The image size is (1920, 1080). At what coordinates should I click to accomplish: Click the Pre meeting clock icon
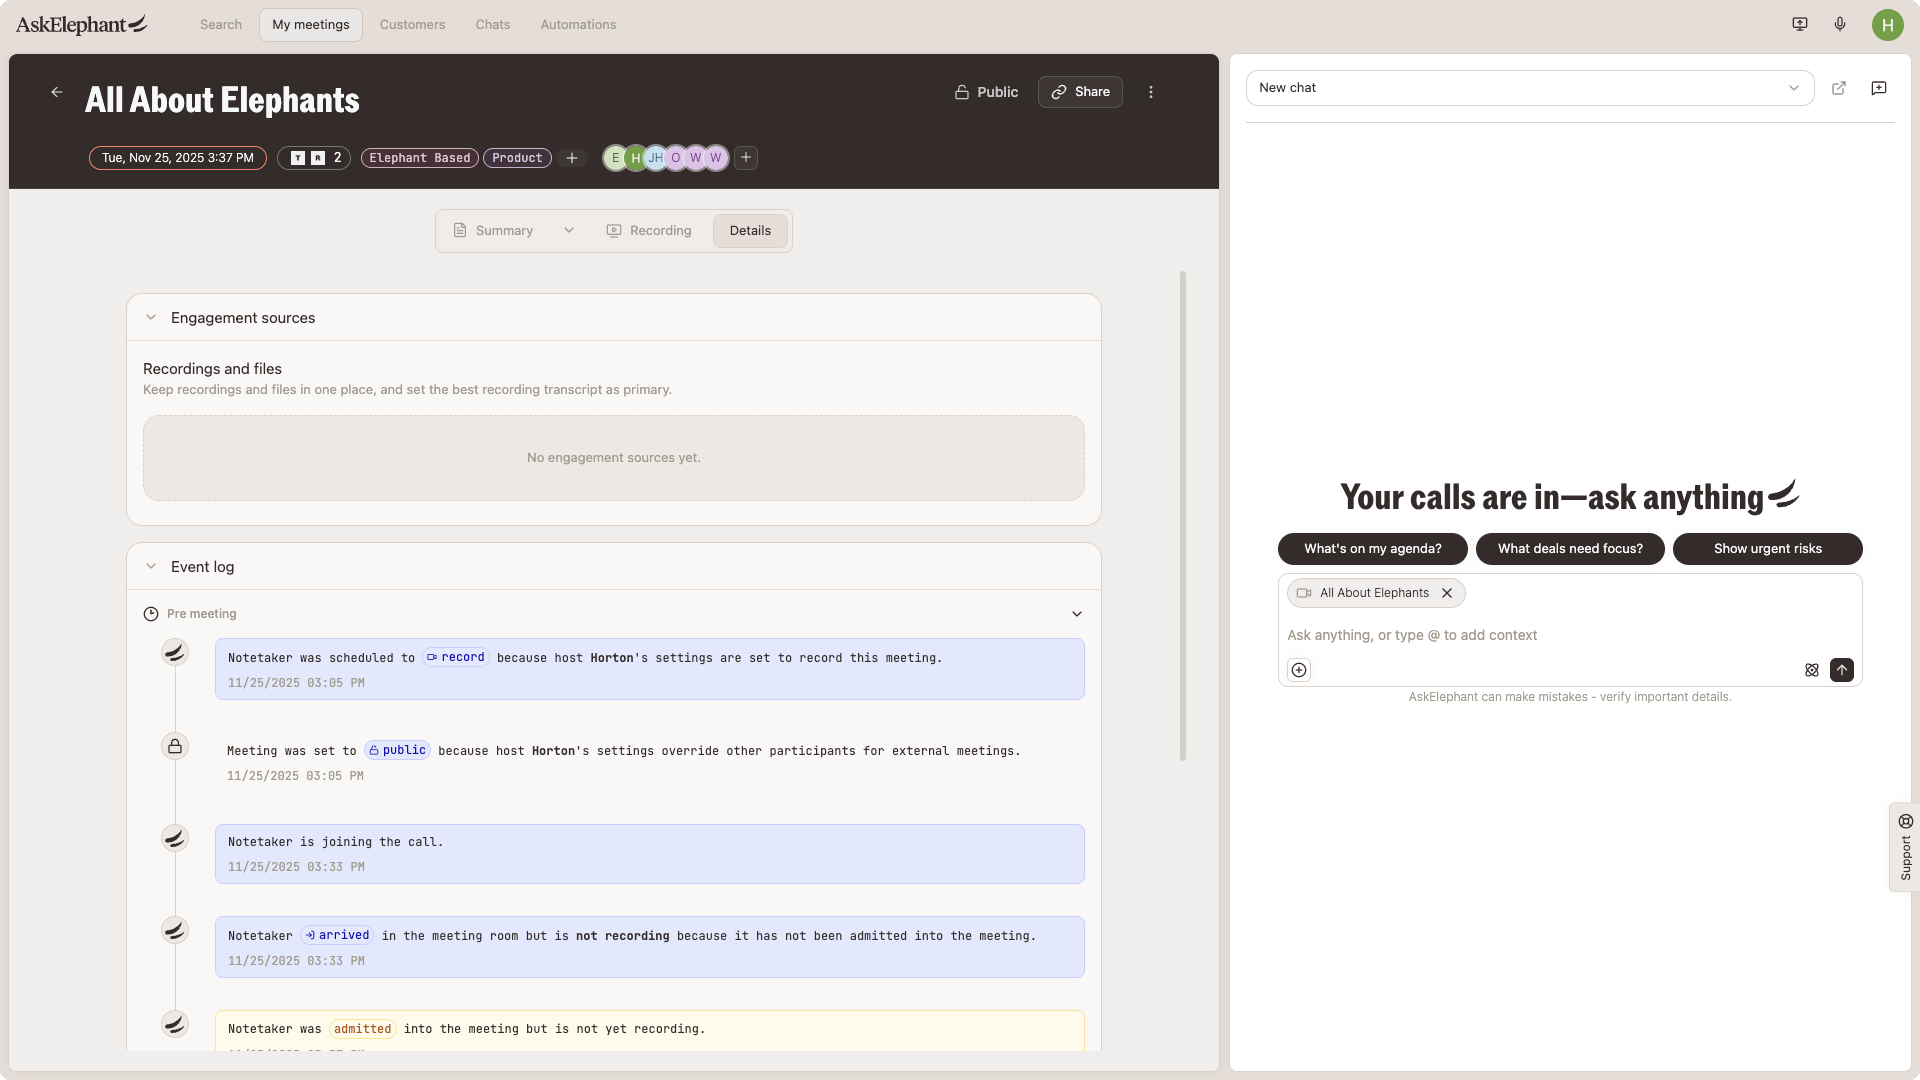click(x=151, y=614)
